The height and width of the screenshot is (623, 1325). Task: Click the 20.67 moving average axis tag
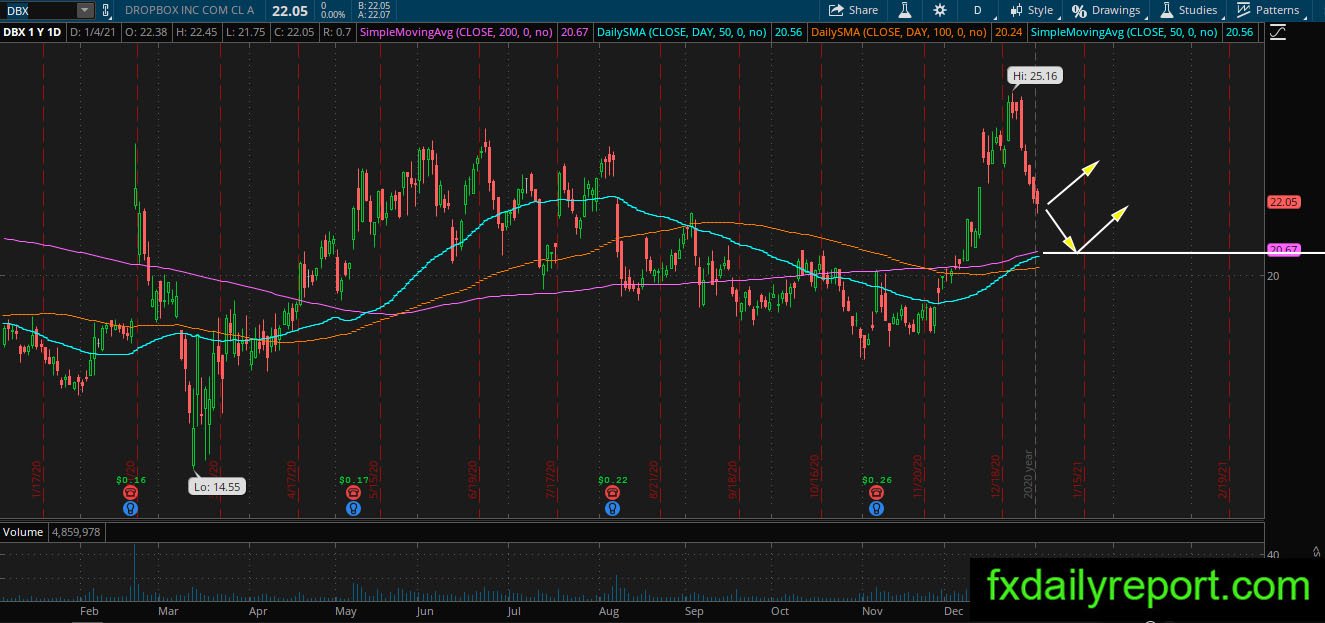[1283, 249]
